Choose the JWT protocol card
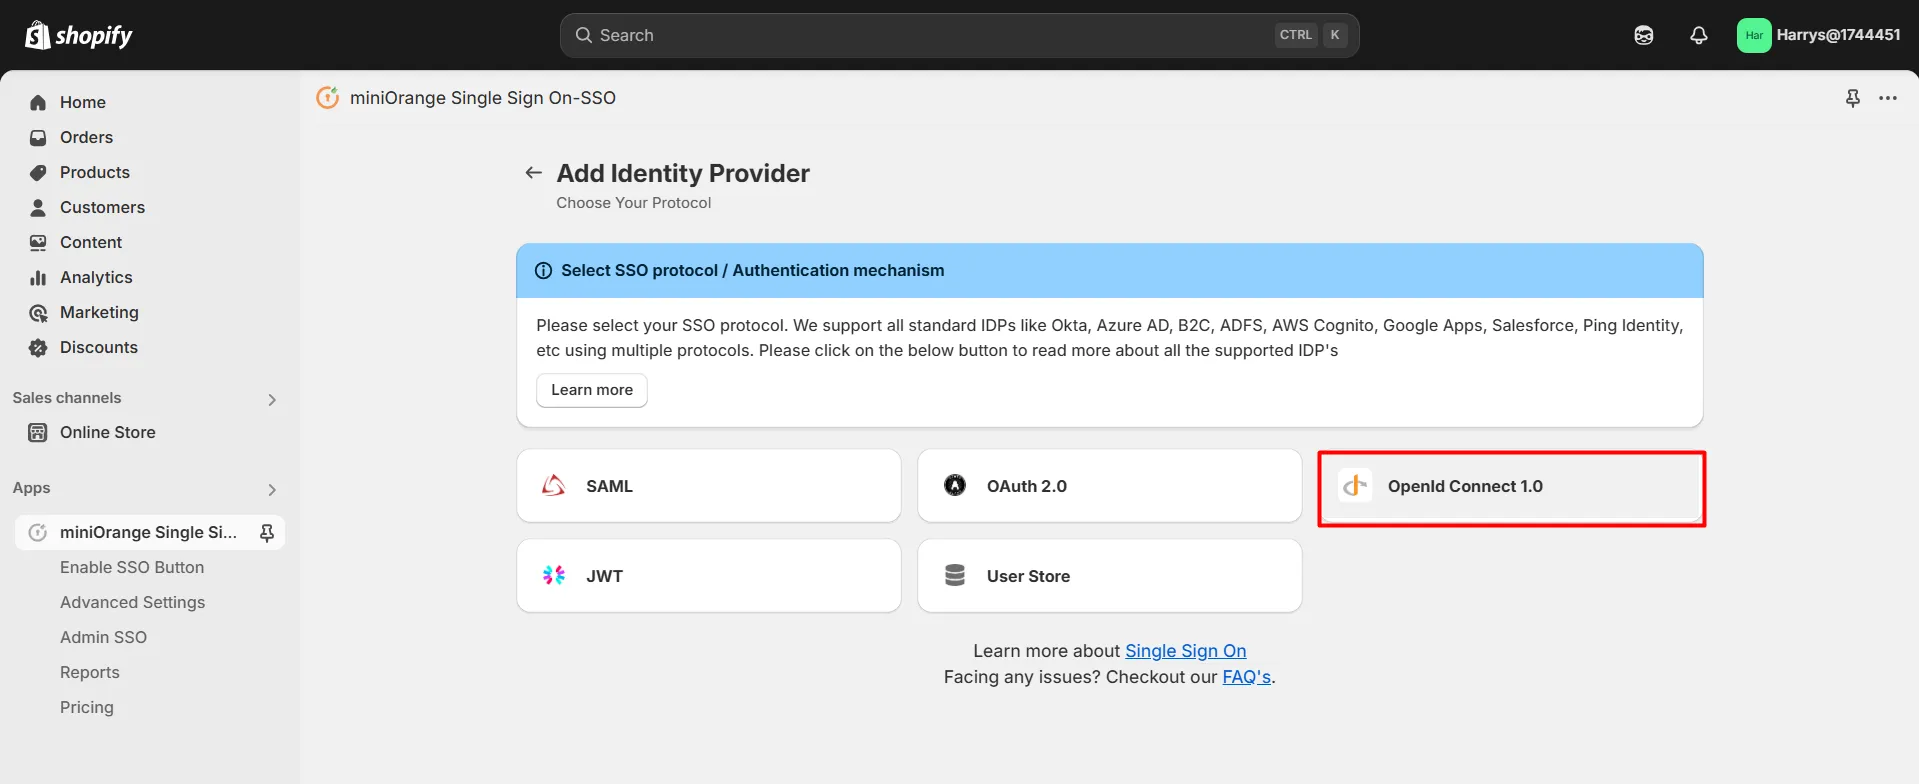This screenshot has width=1919, height=784. click(709, 575)
